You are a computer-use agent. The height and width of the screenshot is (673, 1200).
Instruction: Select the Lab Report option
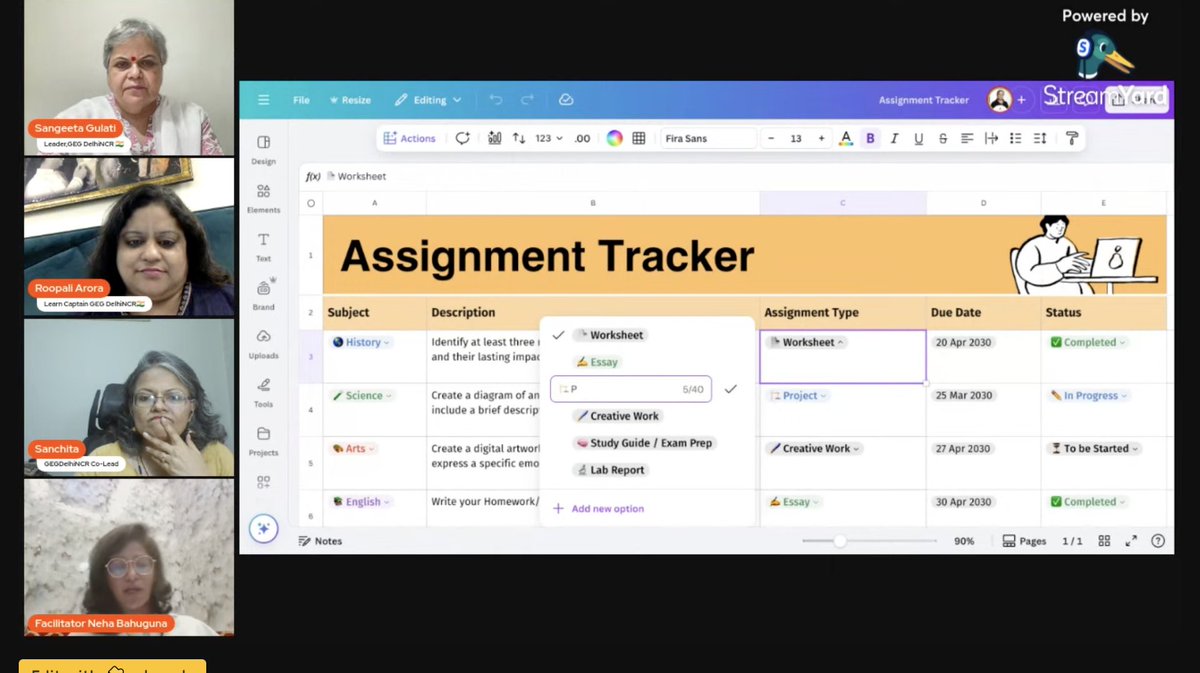(610, 470)
